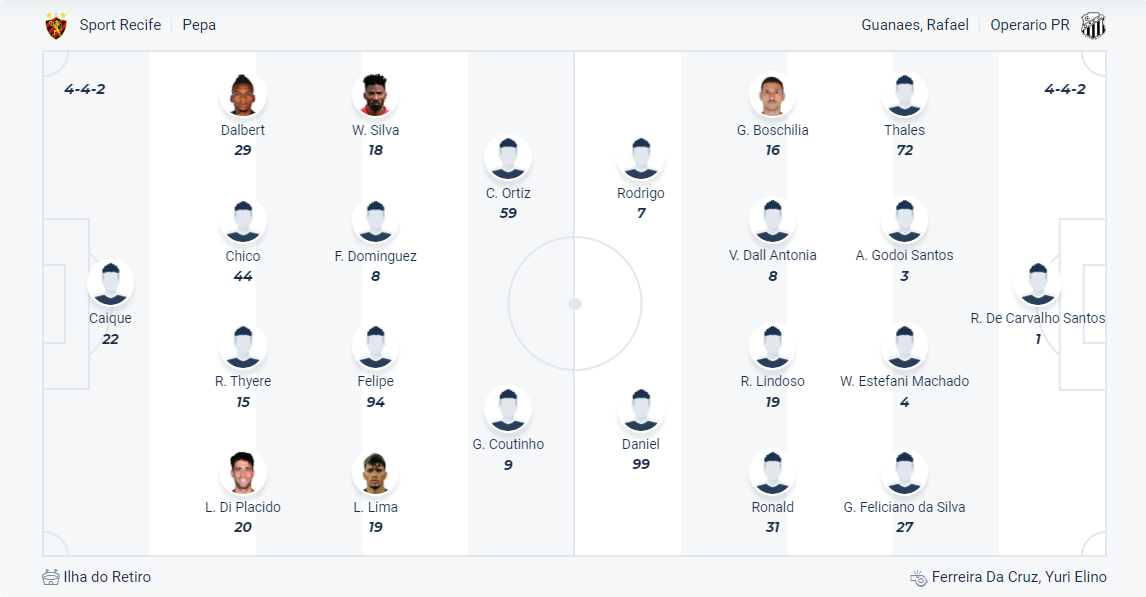
Task: Open coach Pepa's profile link
Action: pyautogui.click(x=199, y=25)
